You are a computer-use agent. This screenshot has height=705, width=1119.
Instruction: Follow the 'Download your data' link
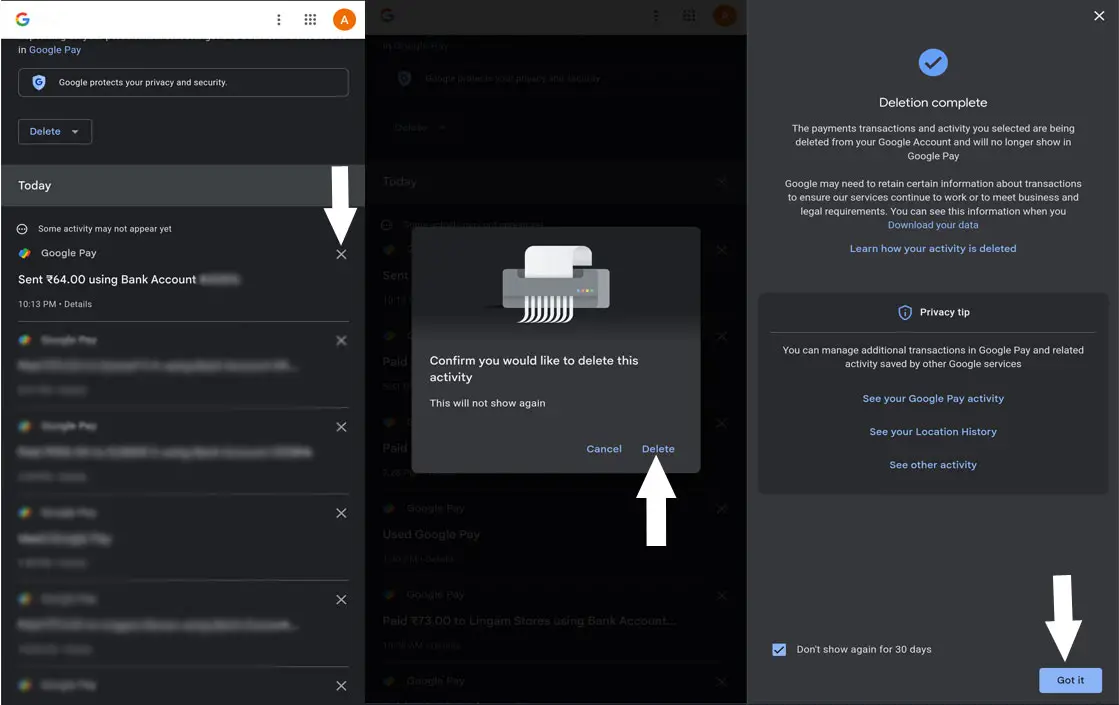click(933, 225)
